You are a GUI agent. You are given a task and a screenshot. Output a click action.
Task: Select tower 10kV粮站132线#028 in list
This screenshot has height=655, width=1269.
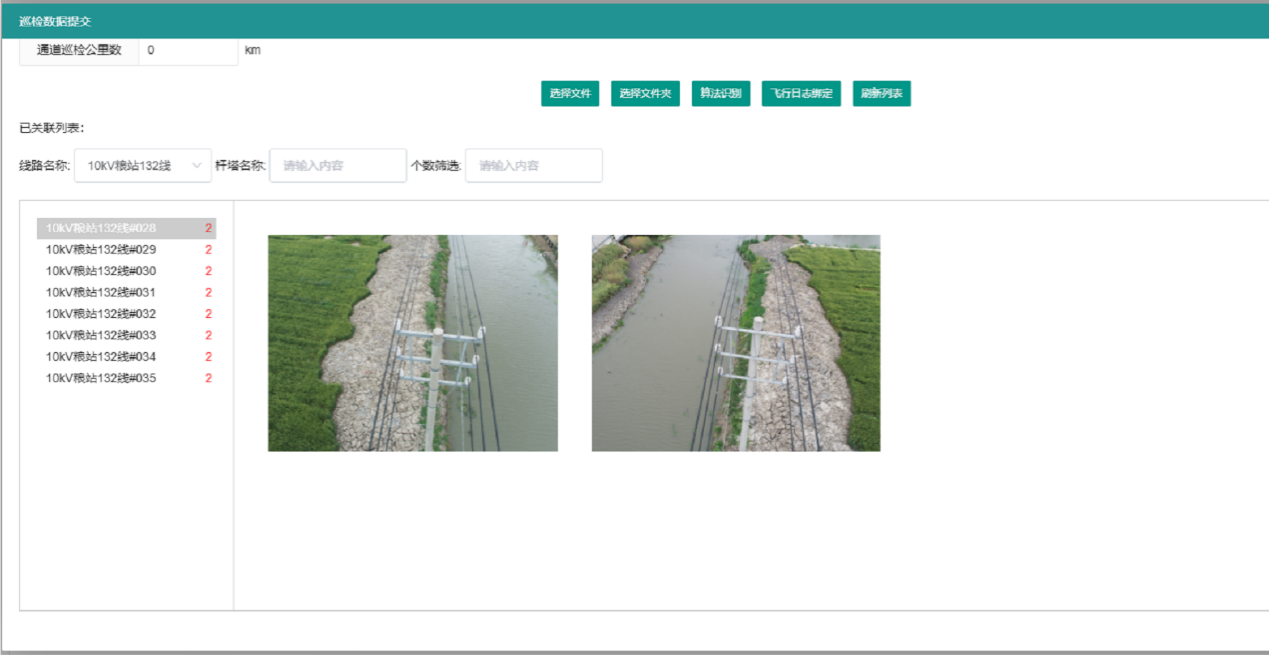click(126, 228)
